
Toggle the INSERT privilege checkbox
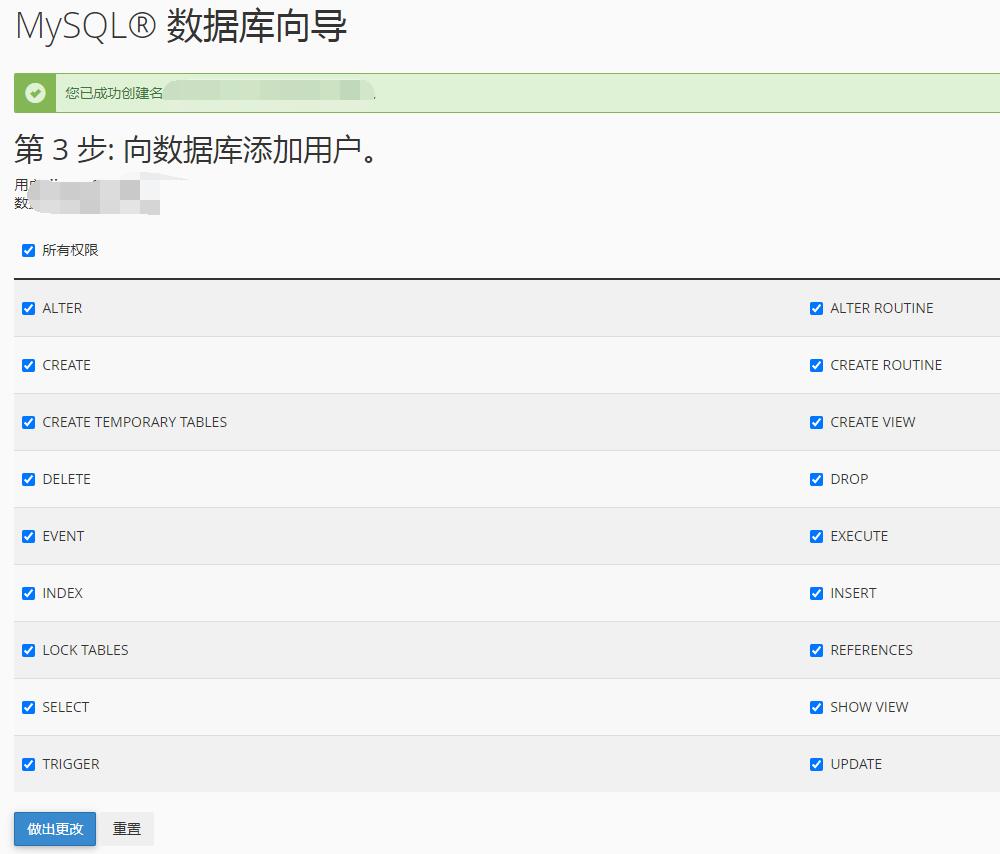coord(816,593)
